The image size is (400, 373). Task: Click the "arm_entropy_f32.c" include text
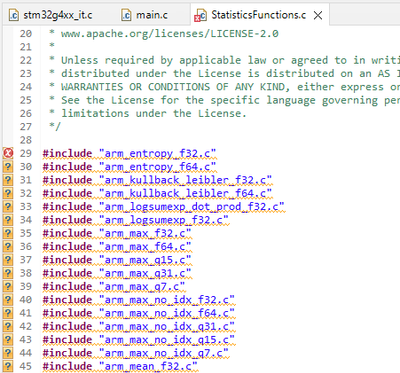tap(158, 153)
